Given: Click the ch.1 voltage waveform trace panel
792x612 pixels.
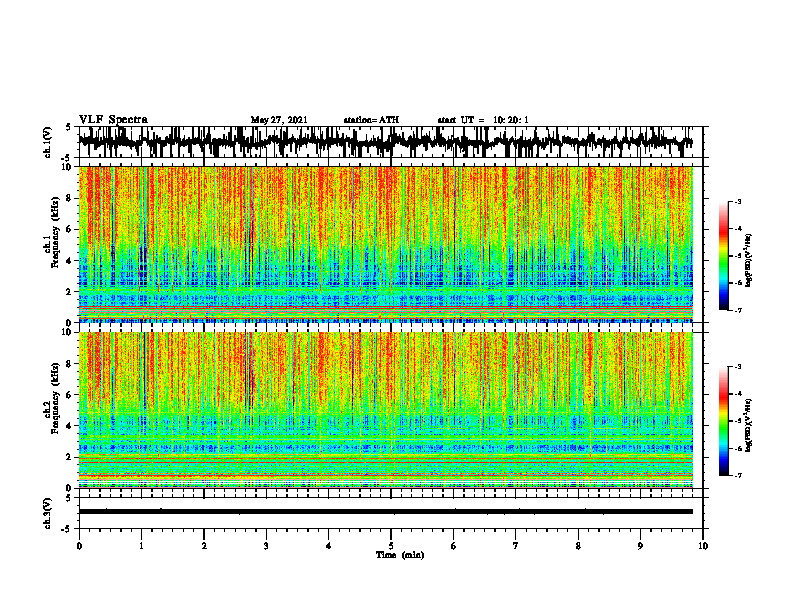Looking at the screenshot, I should pos(390,142).
